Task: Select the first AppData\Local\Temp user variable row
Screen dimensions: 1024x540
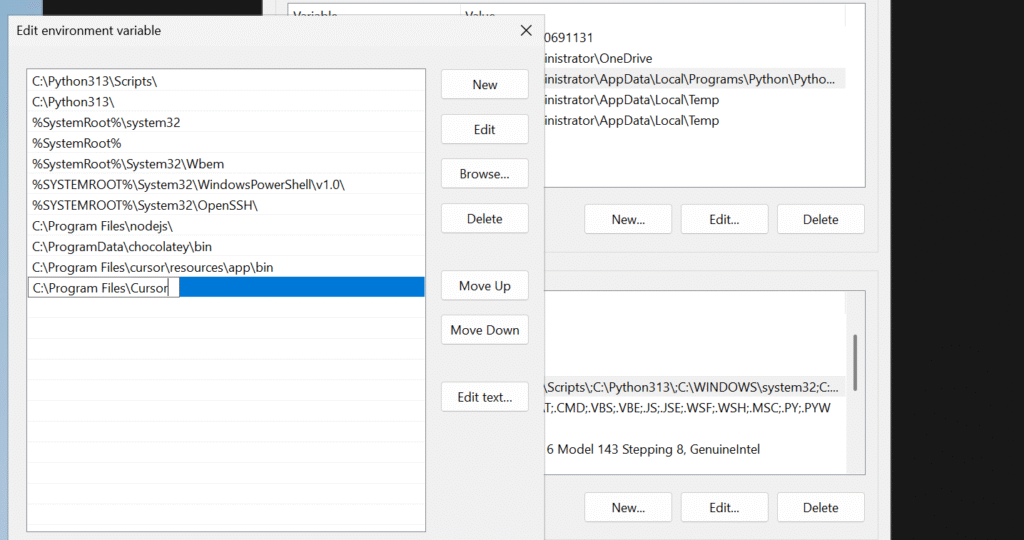Action: [694, 100]
